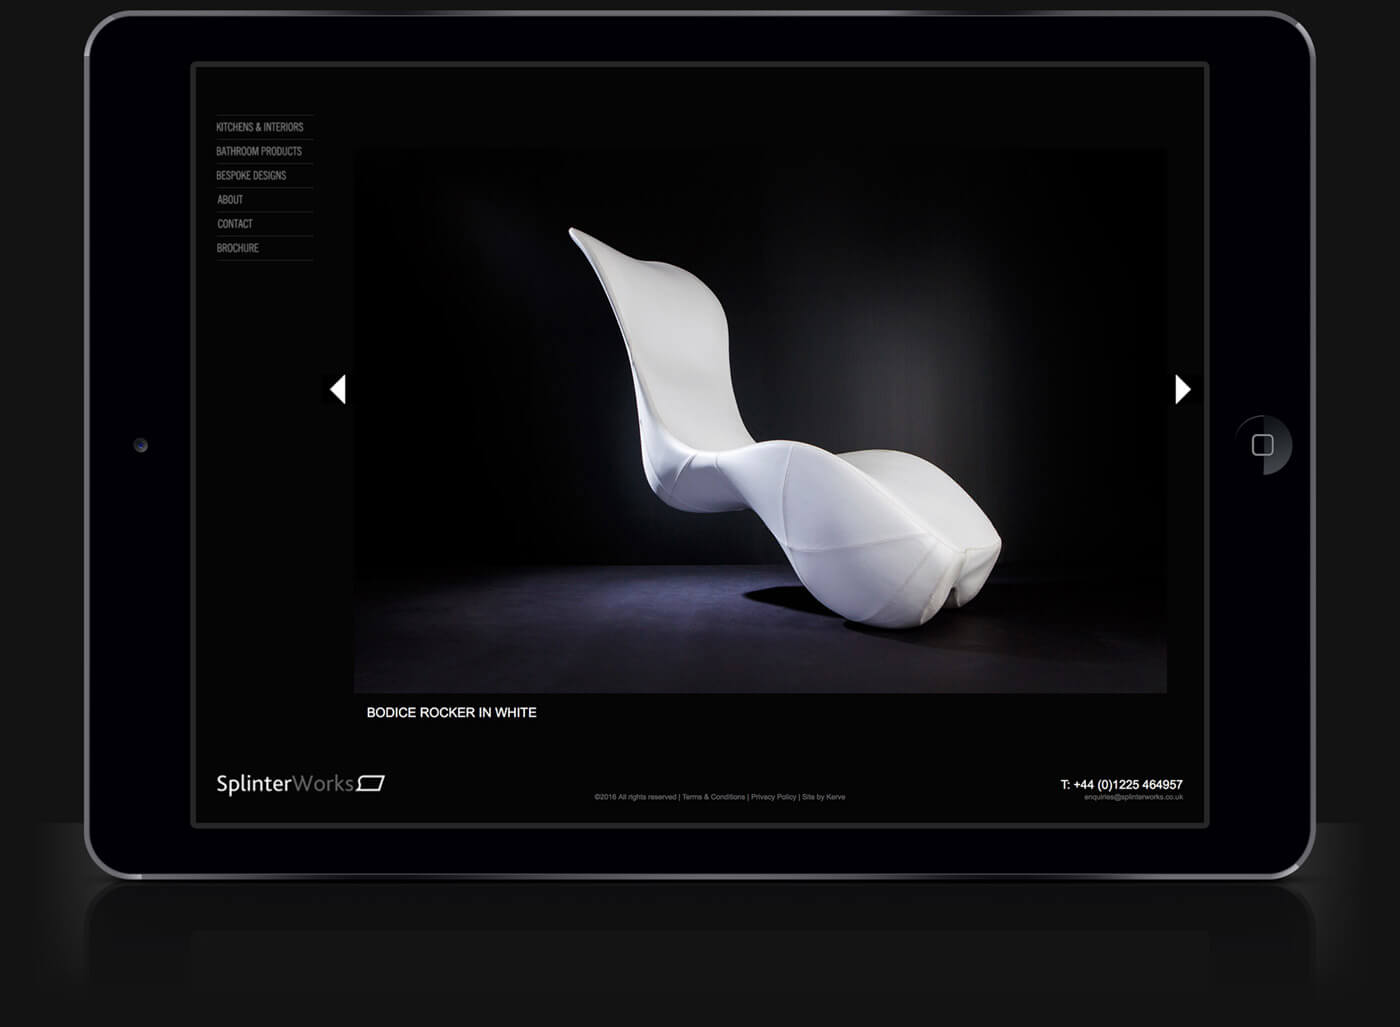Open the Contact page

(x=235, y=224)
